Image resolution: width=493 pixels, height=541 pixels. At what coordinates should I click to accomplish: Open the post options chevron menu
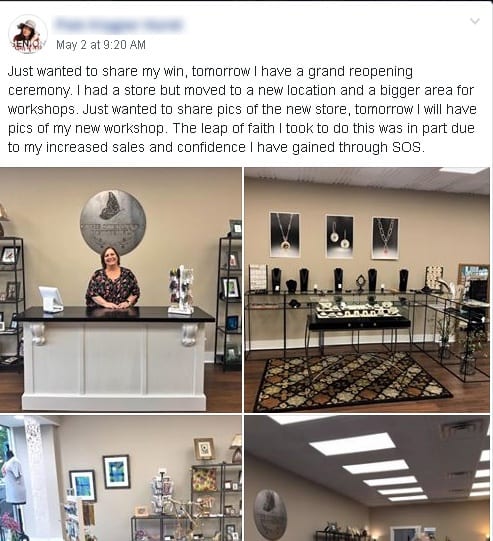475,21
